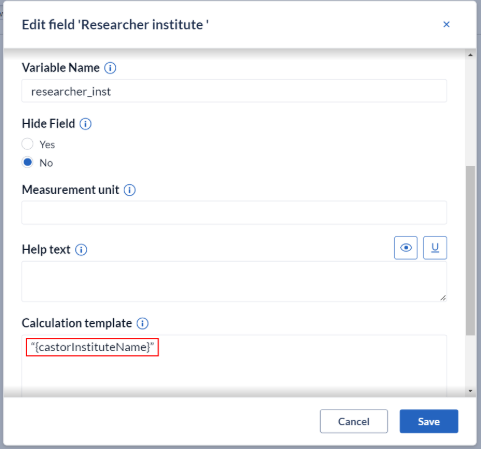Open the Hide Field info tooltip icon
The height and width of the screenshot is (449, 481).
(x=85, y=124)
